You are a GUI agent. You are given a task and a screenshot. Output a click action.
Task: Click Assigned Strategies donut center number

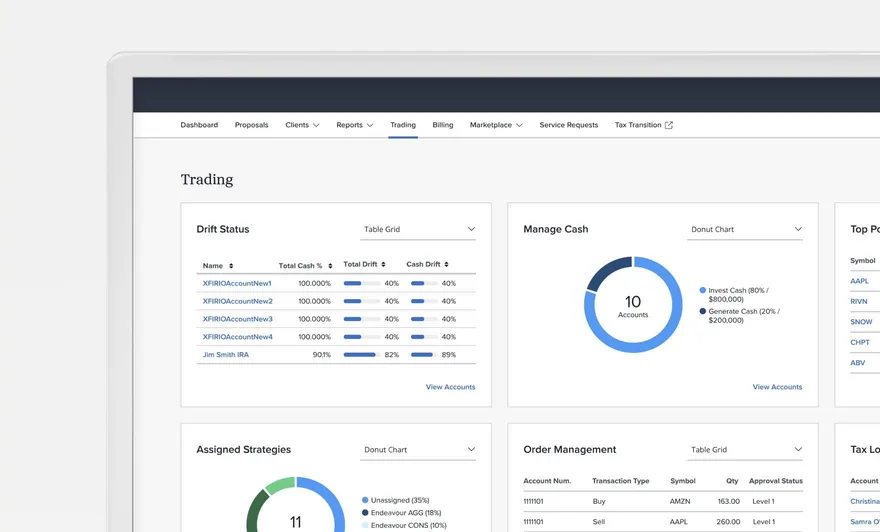pyautogui.click(x=295, y=522)
